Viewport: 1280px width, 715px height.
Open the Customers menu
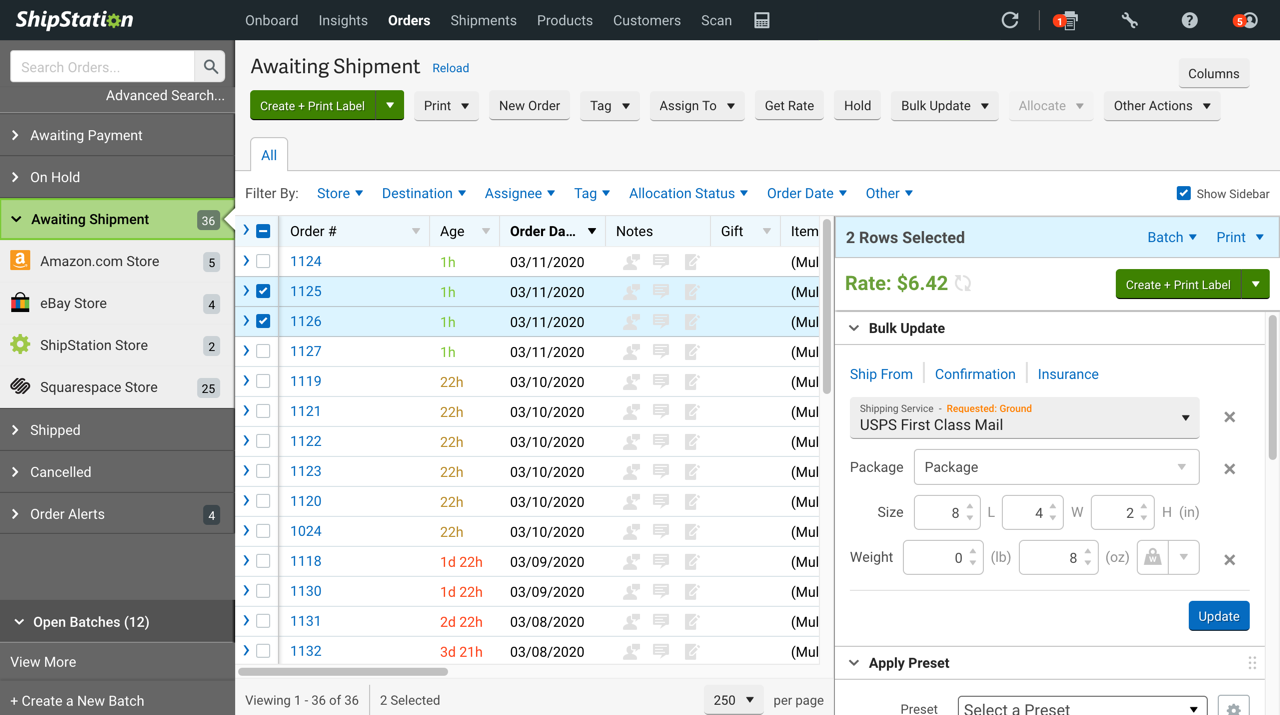[646, 20]
